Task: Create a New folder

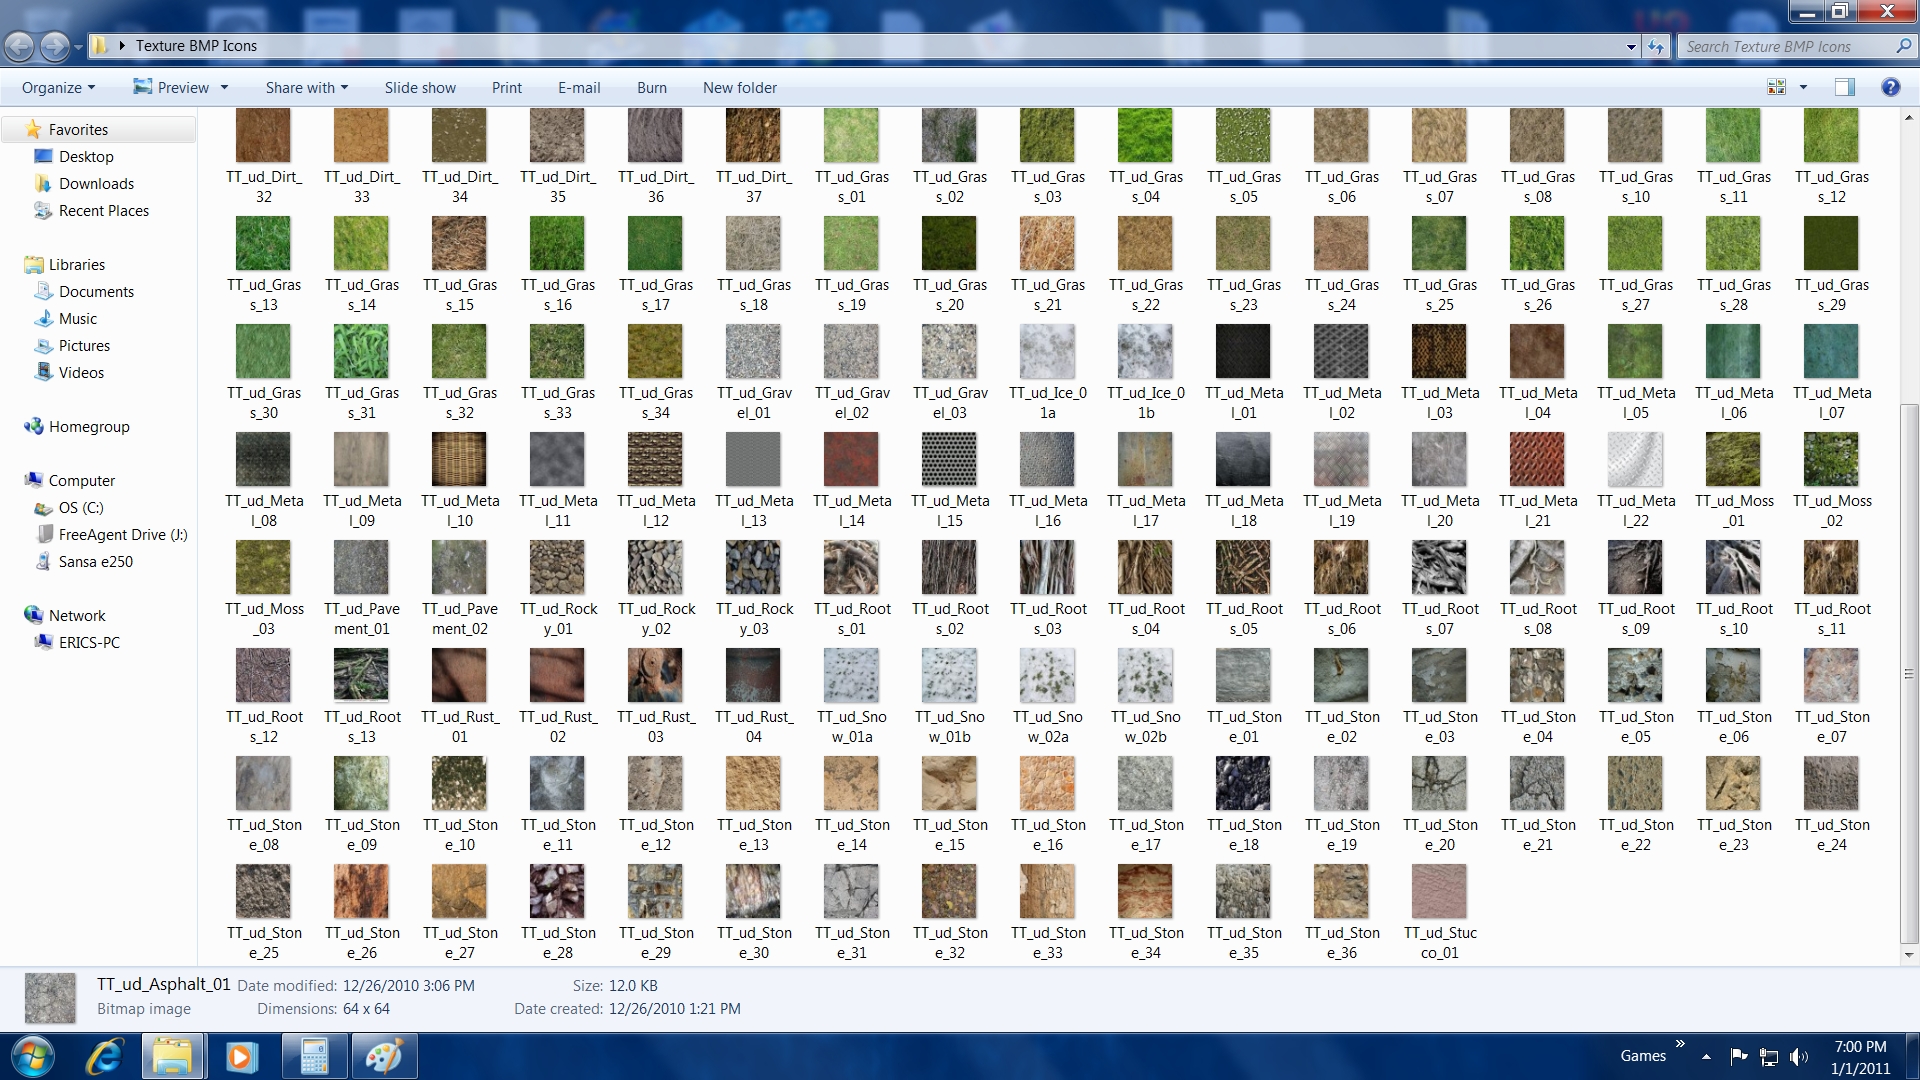Action: [739, 88]
